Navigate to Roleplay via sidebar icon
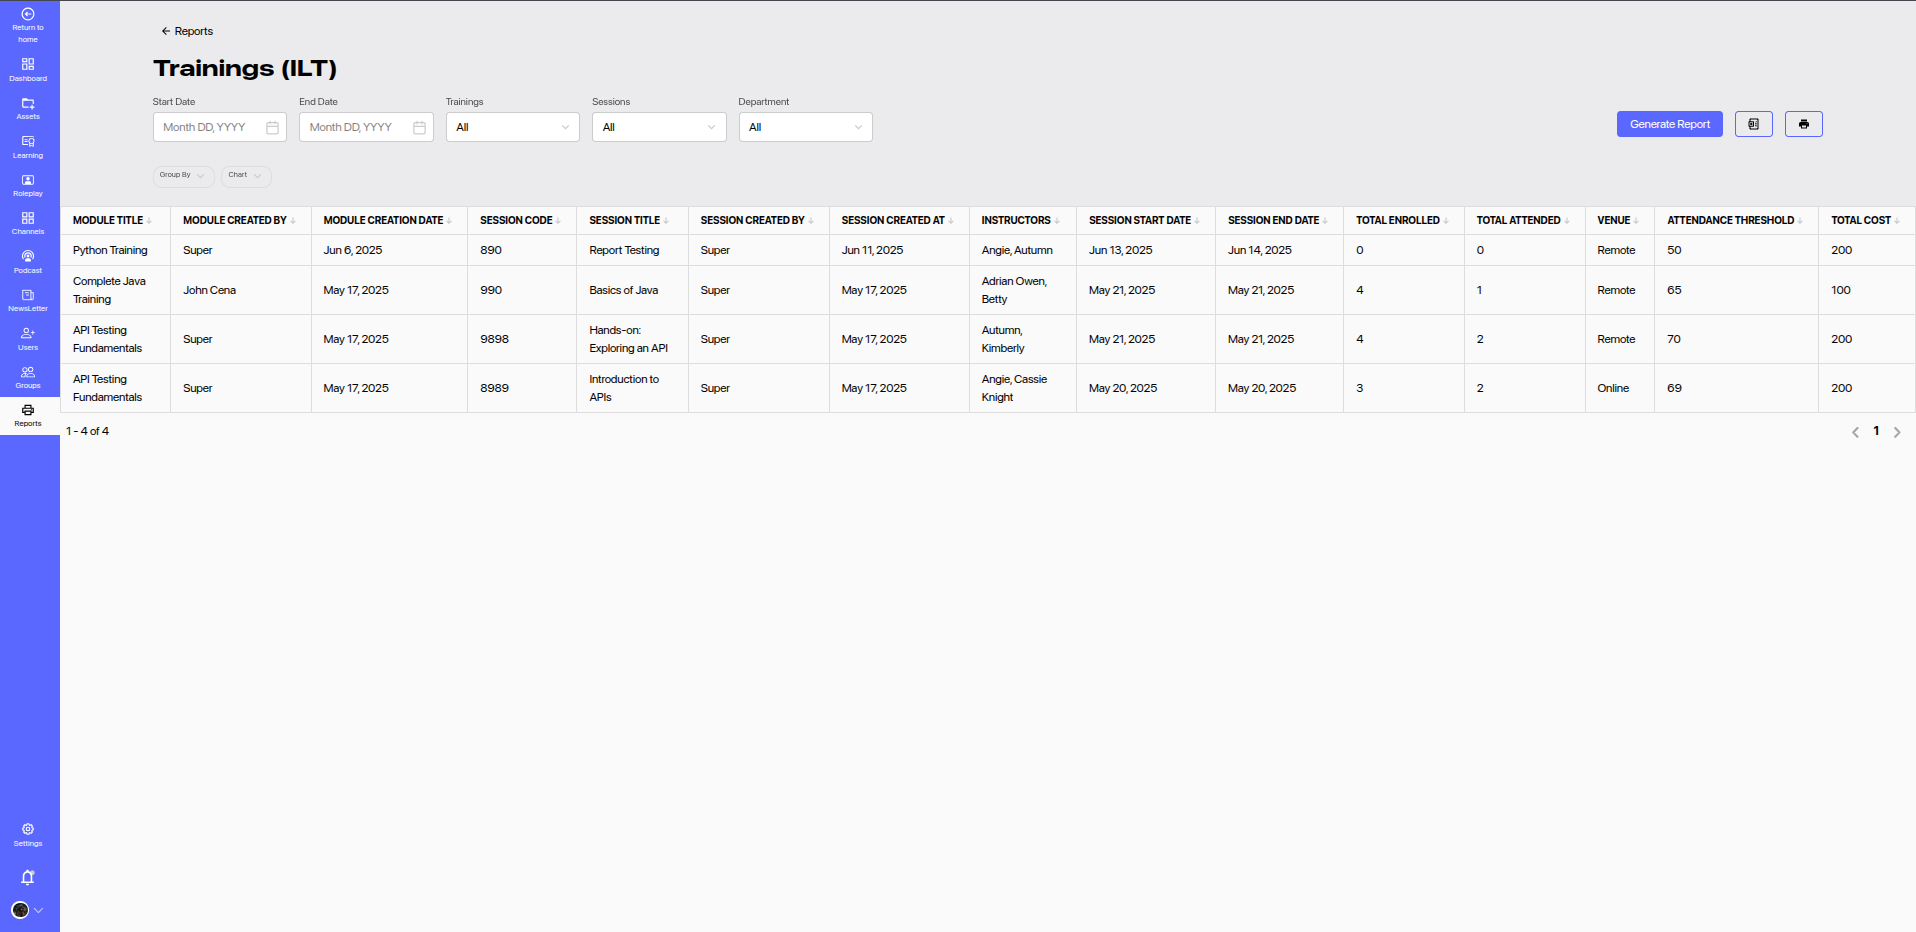 (x=28, y=184)
